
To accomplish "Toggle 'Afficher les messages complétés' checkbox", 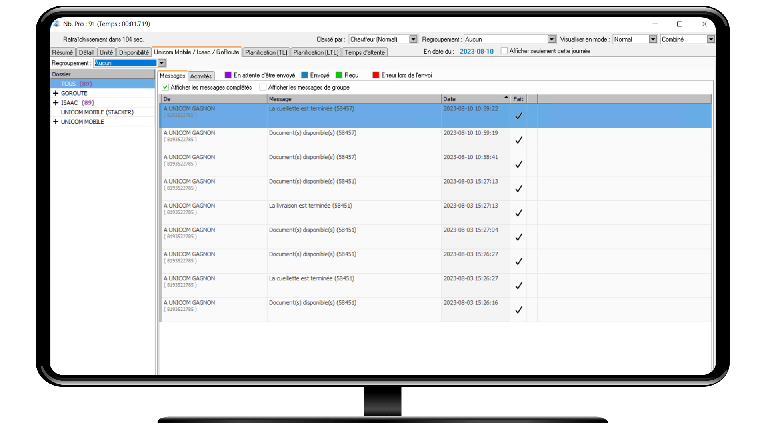I will coord(166,87).
